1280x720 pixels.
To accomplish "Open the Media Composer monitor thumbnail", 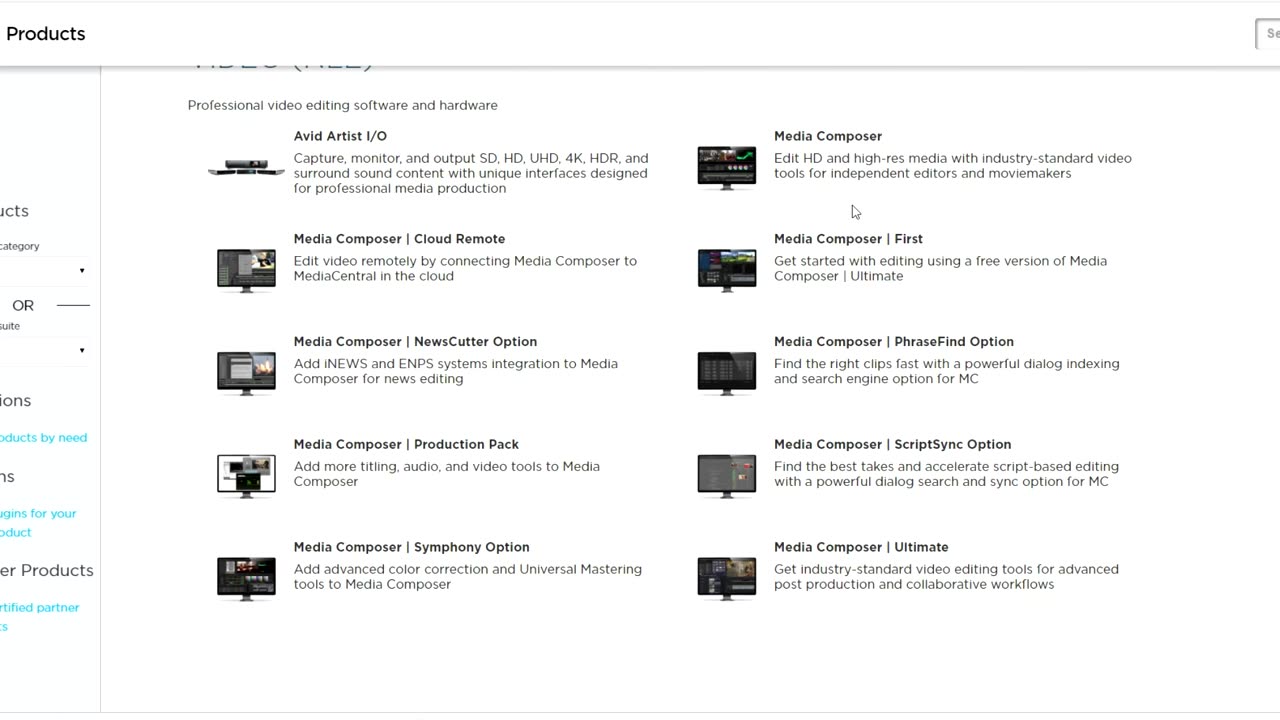I will coord(727,167).
